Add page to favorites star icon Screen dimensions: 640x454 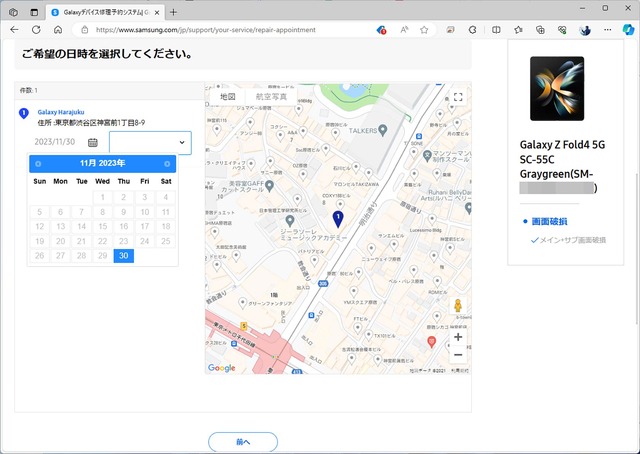coord(424,30)
